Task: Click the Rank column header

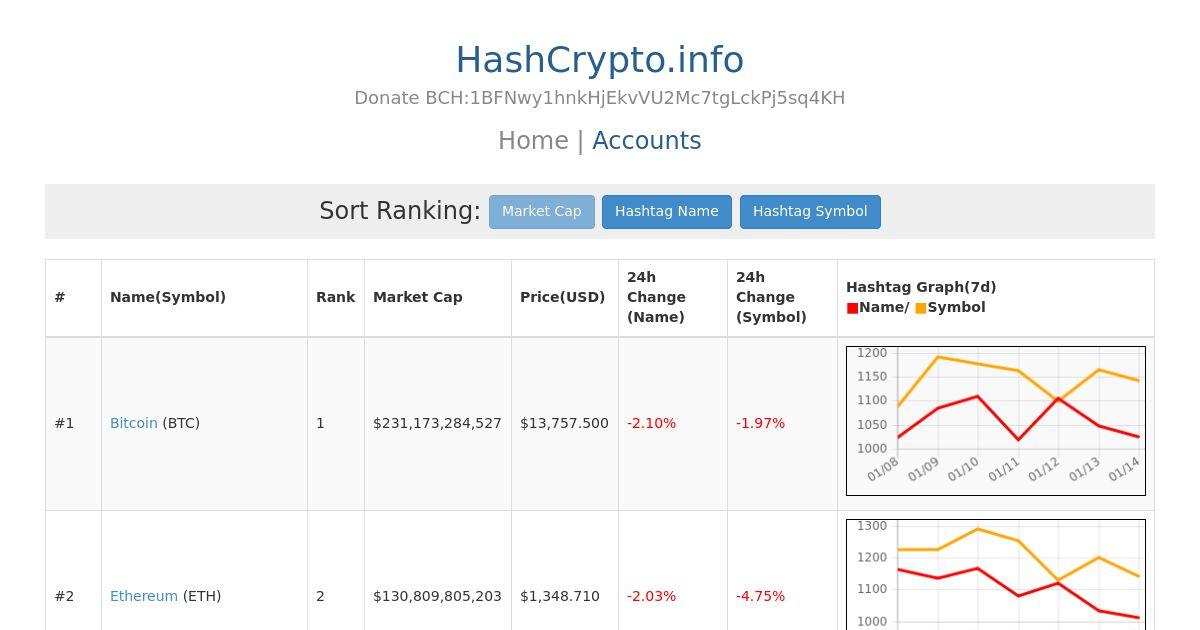Action: coord(336,298)
